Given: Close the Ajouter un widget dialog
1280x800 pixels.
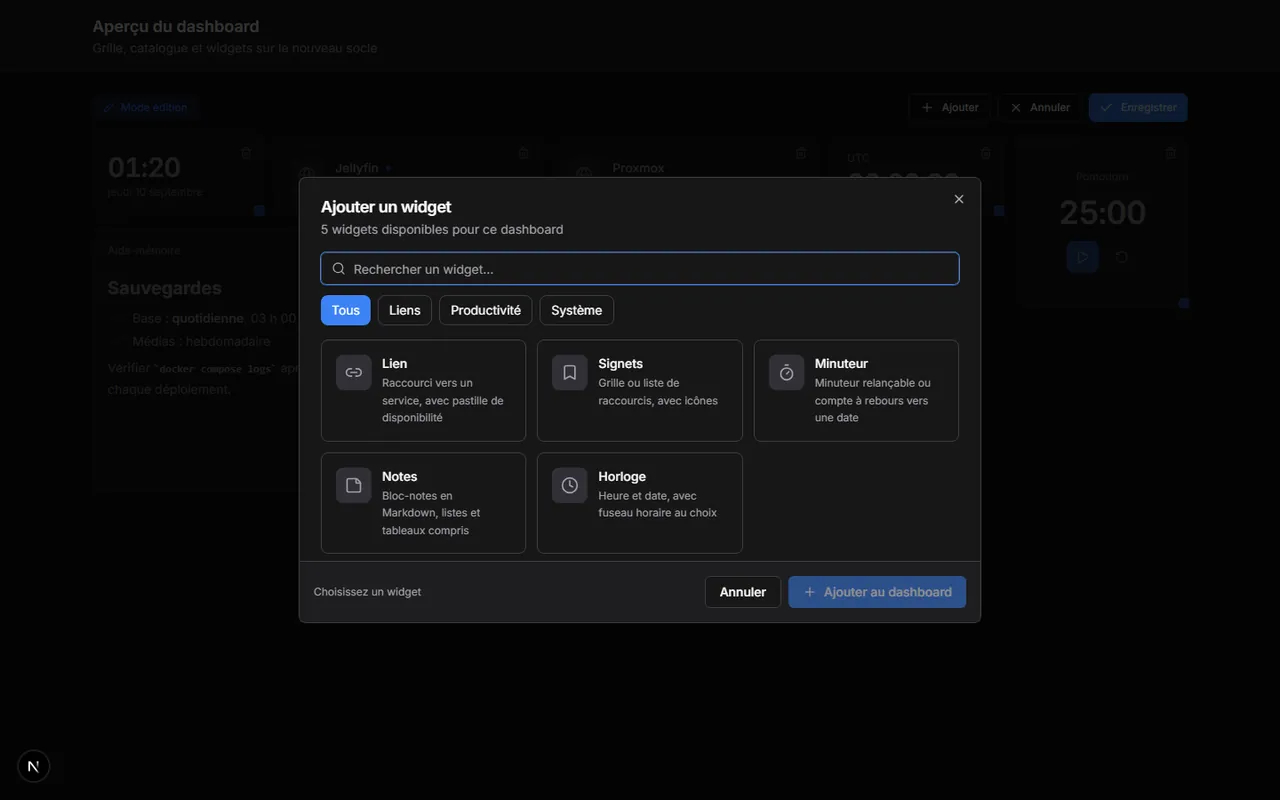Looking at the screenshot, I should 959,199.
